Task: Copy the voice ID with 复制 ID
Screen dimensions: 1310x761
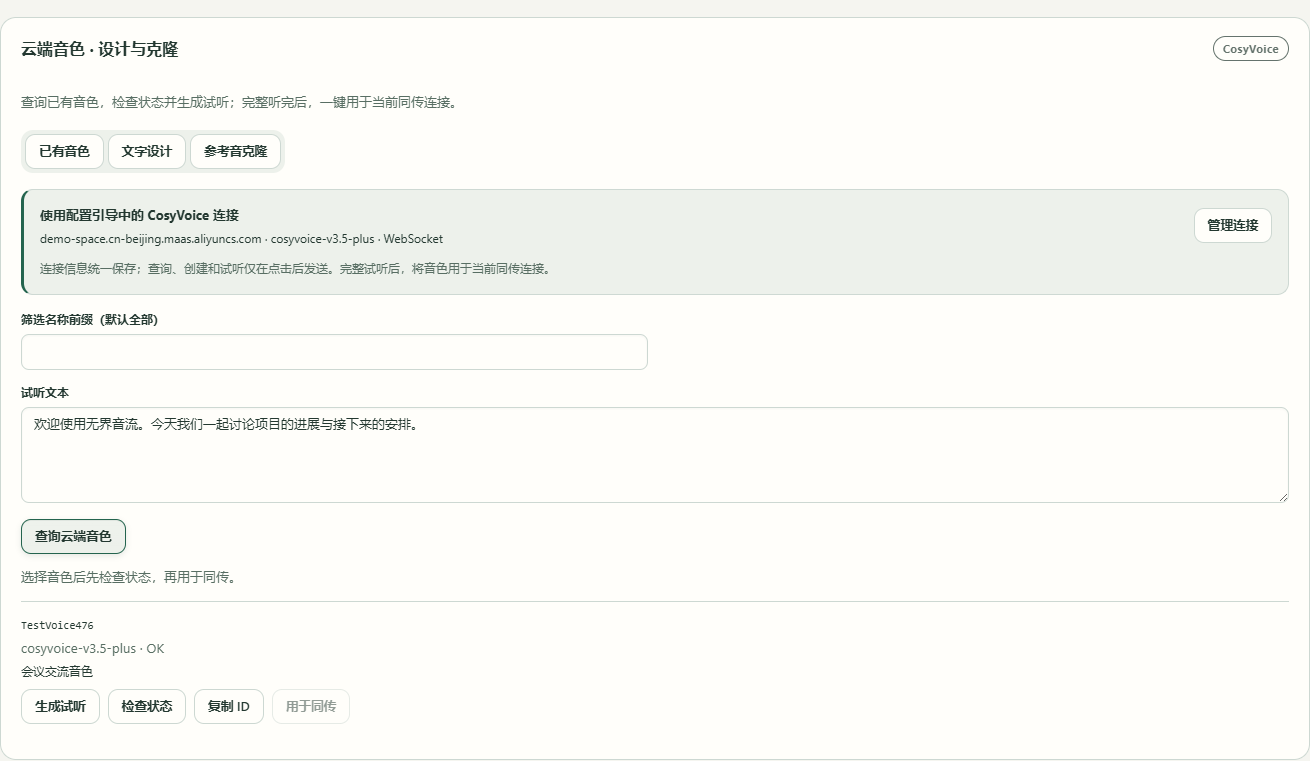Action: point(229,706)
